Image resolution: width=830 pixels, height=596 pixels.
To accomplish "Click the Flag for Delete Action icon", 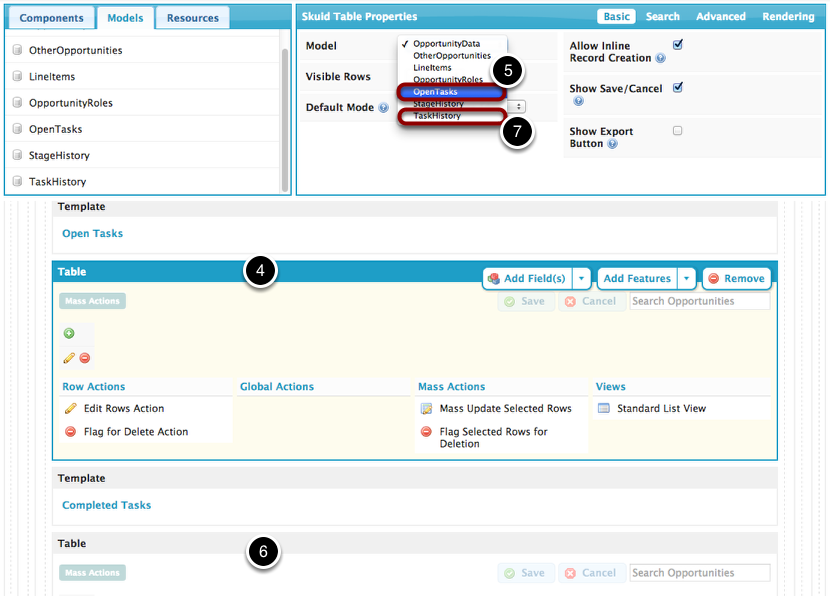I will (70, 432).
